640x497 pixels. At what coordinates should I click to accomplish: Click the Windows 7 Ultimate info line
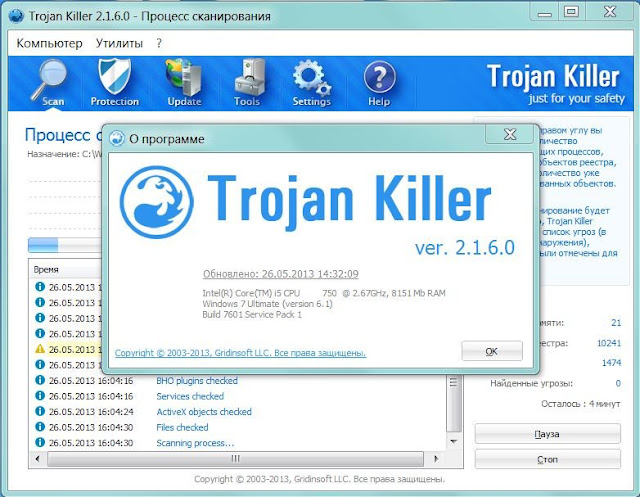[x=267, y=304]
